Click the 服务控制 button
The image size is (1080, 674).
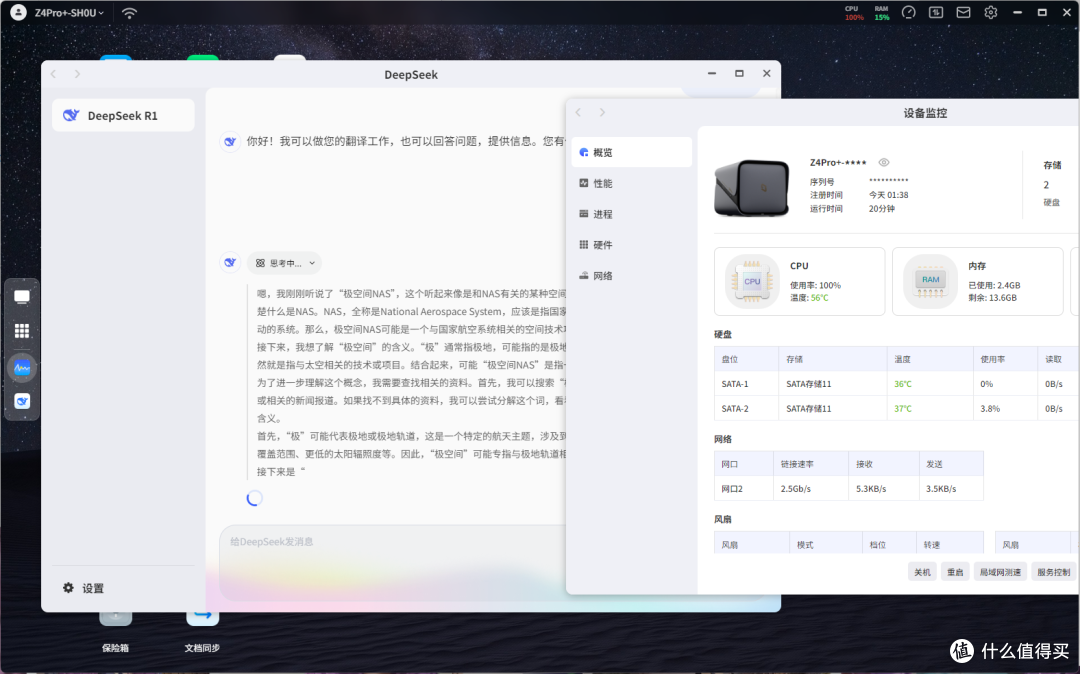[1053, 572]
